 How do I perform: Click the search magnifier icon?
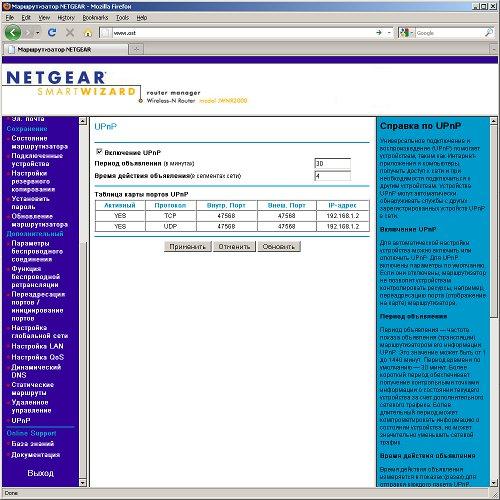[489, 33]
